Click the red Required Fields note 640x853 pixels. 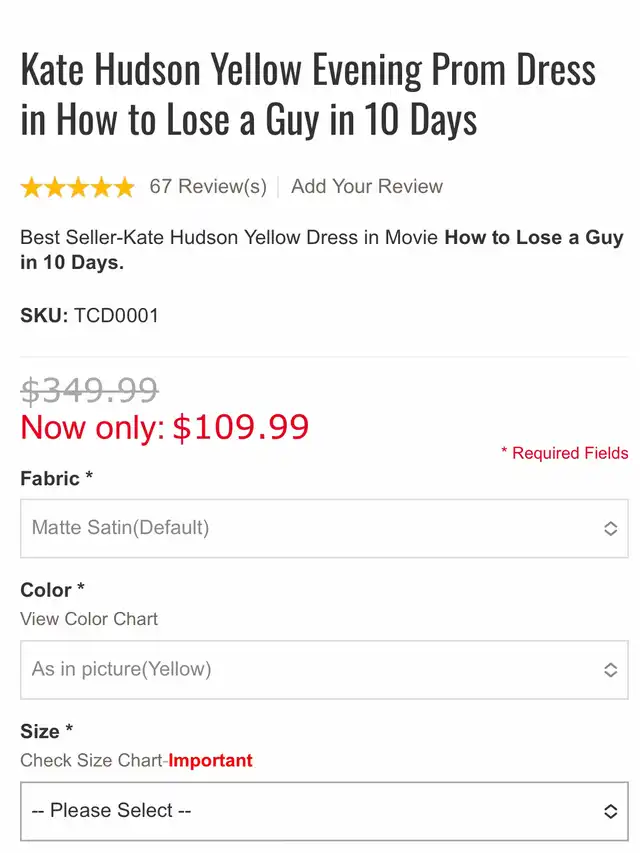click(x=565, y=454)
